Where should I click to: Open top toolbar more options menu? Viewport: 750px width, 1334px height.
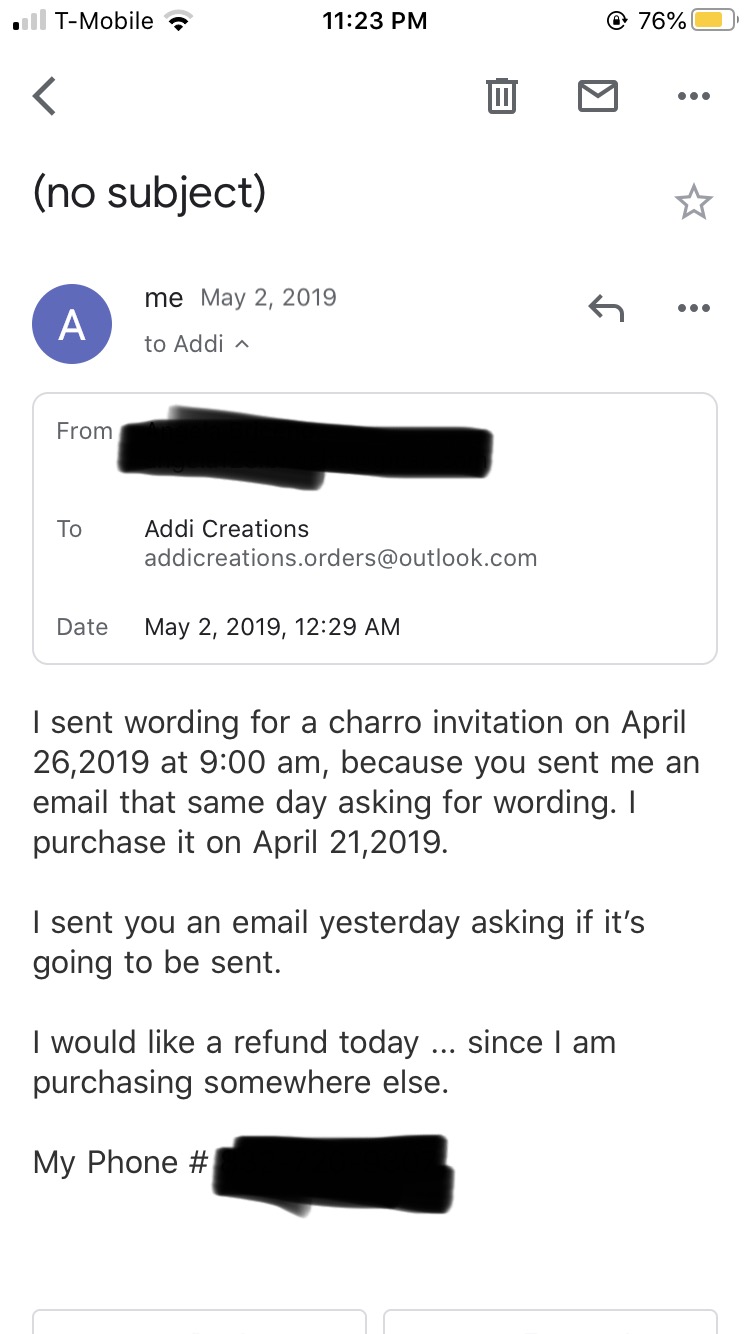[x=693, y=96]
